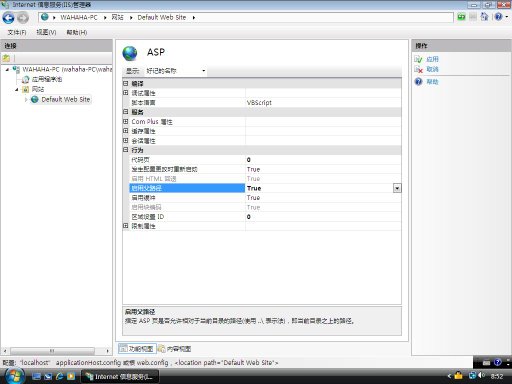The width and height of the screenshot is (512, 384).
Task: Click the globe icon in the address bar
Action: [45, 17]
